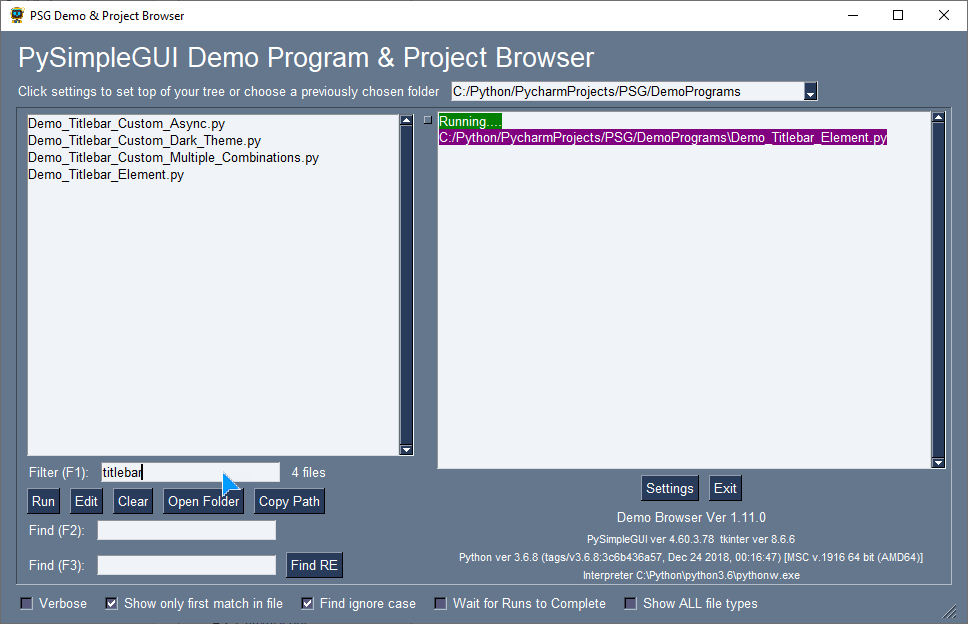Select Demo_Titlebar_Element.py in file list
The height and width of the screenshot is (624, 968).
pyautogui.click(x=106, y=174)
